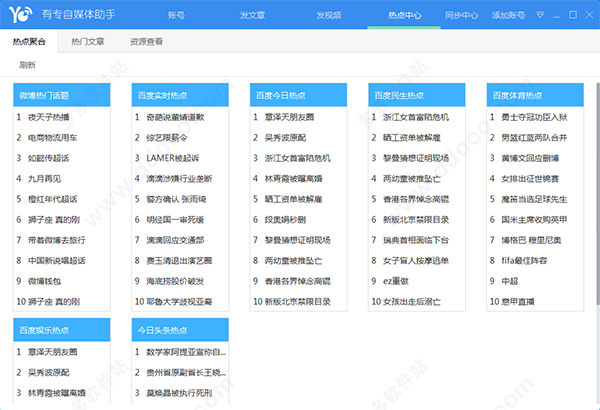Click 浙江女首富陷危机 in 百度民生热点
This screenshot has height=410, width=600.
[x=416, y=117]
